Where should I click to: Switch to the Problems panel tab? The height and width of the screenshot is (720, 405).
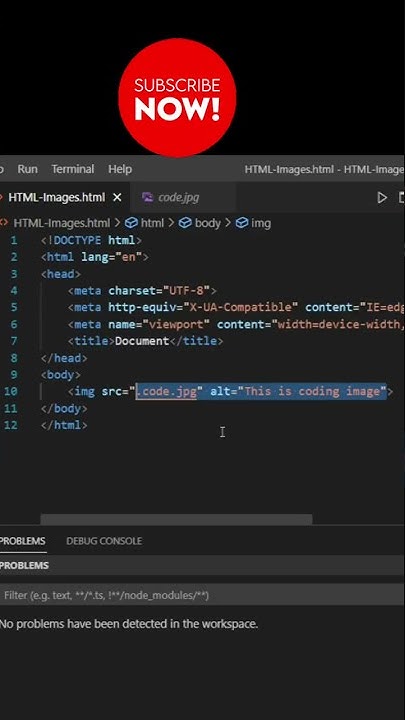[x=22, y=541]
